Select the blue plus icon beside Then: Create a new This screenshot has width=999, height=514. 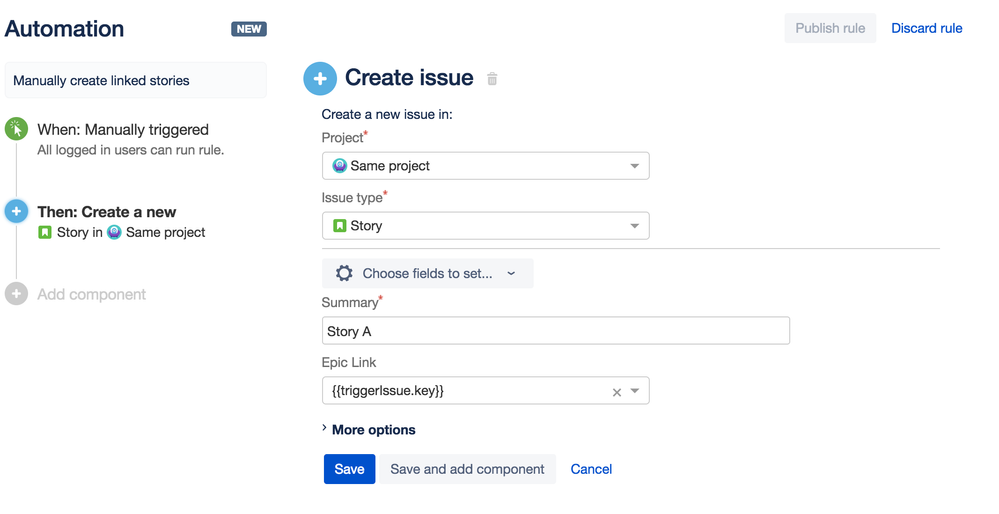pos(17,211)
